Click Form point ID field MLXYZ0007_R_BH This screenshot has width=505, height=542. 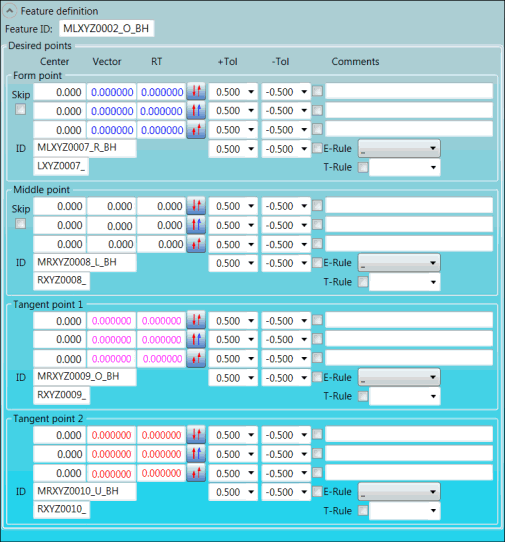[x=85, y=148]
